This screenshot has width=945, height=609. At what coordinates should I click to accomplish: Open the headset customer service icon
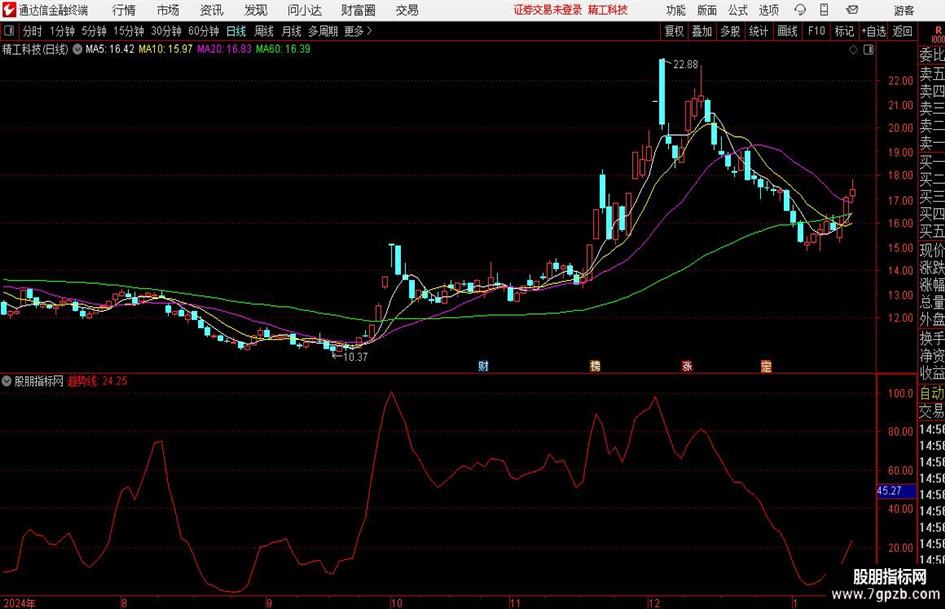800,10
